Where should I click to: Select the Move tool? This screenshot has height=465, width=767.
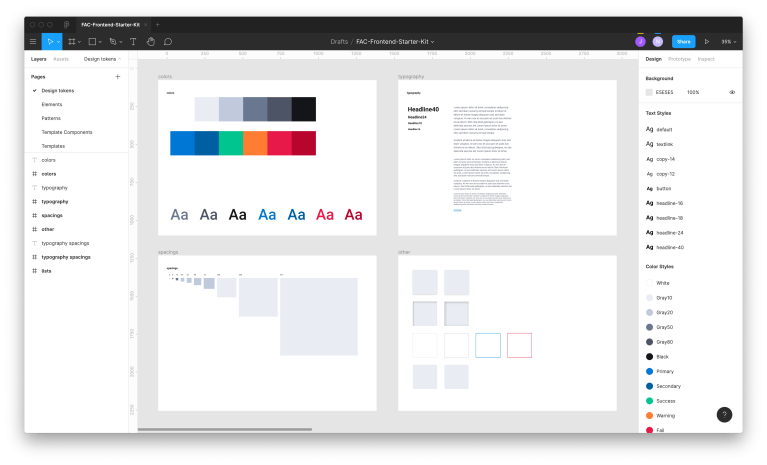pyautogui.click(x=50, y=42)
